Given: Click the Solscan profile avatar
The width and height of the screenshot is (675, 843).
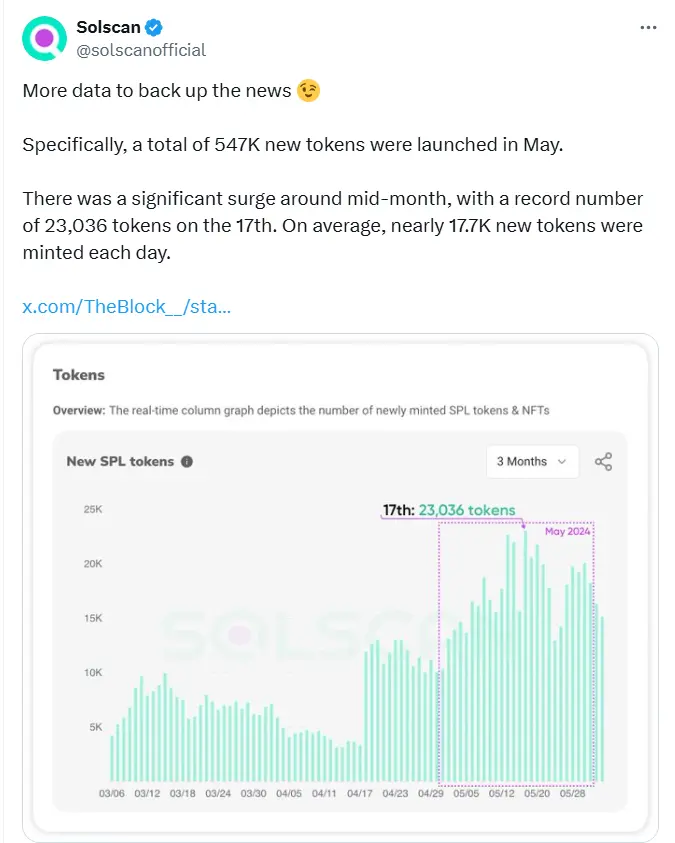Looking at the screenshot, I should (42, 38).
